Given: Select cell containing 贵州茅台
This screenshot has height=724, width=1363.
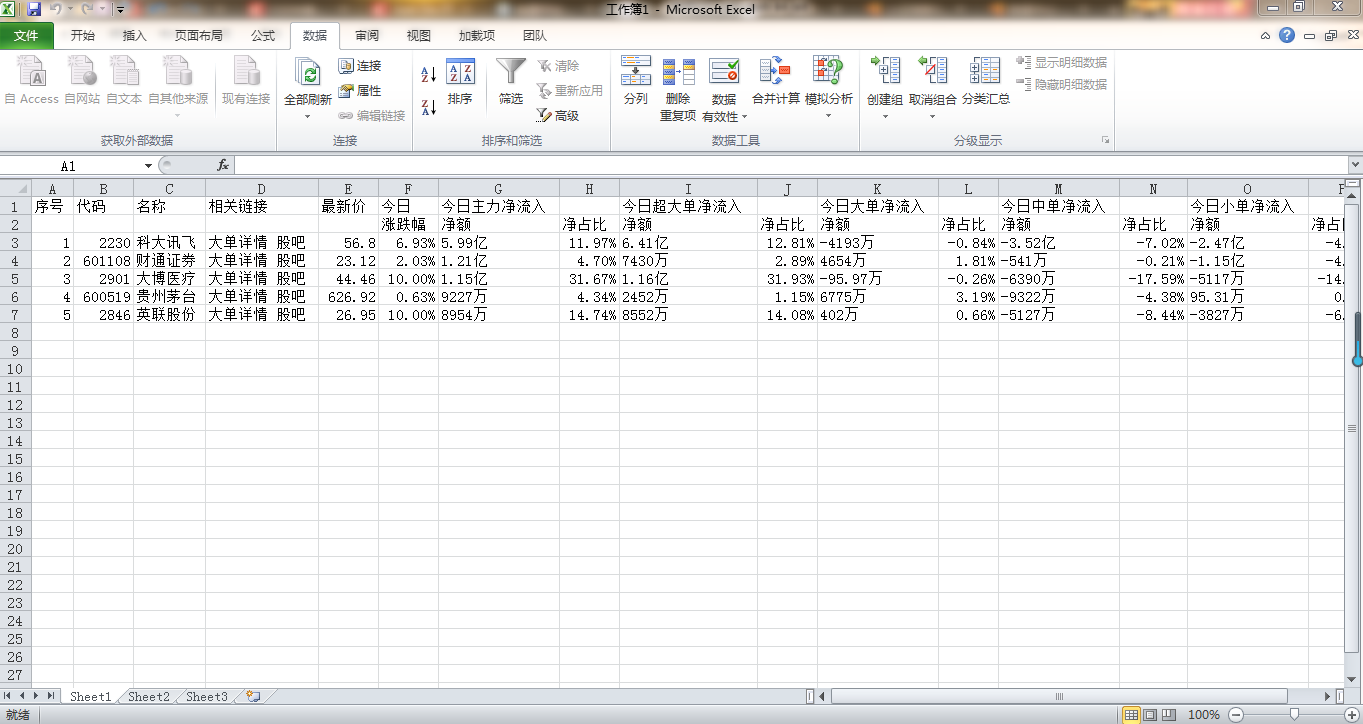Looking at the screenshot, I should point(169,296).
